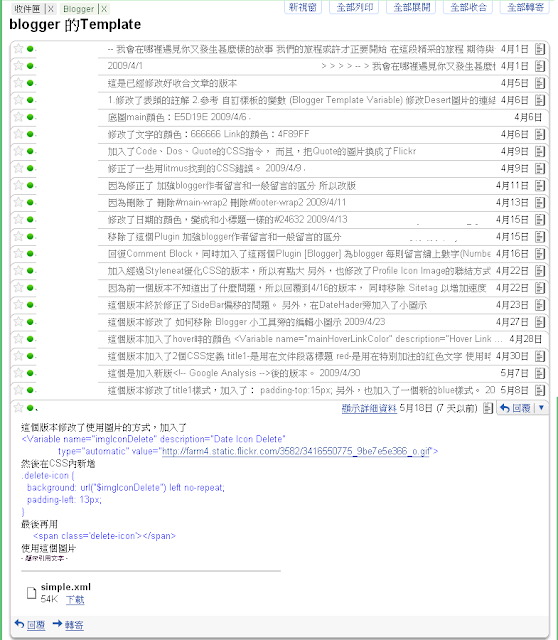This screenshot has height=640, width=558.
Task: Click the 新視窗 button
Action: 303,7
